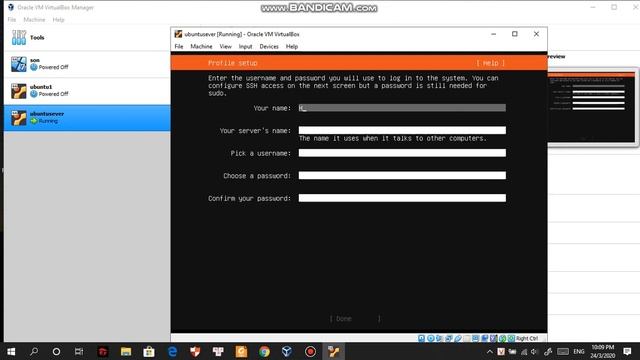The image size is (640, 360).
Task: Open network status icon in system tray
Action: (524, 351)
